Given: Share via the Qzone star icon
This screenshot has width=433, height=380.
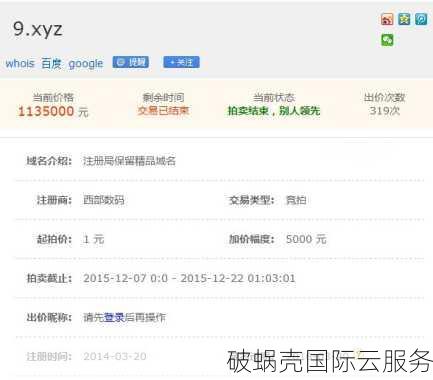Looking at the screenshot, I should coord(404,19).
